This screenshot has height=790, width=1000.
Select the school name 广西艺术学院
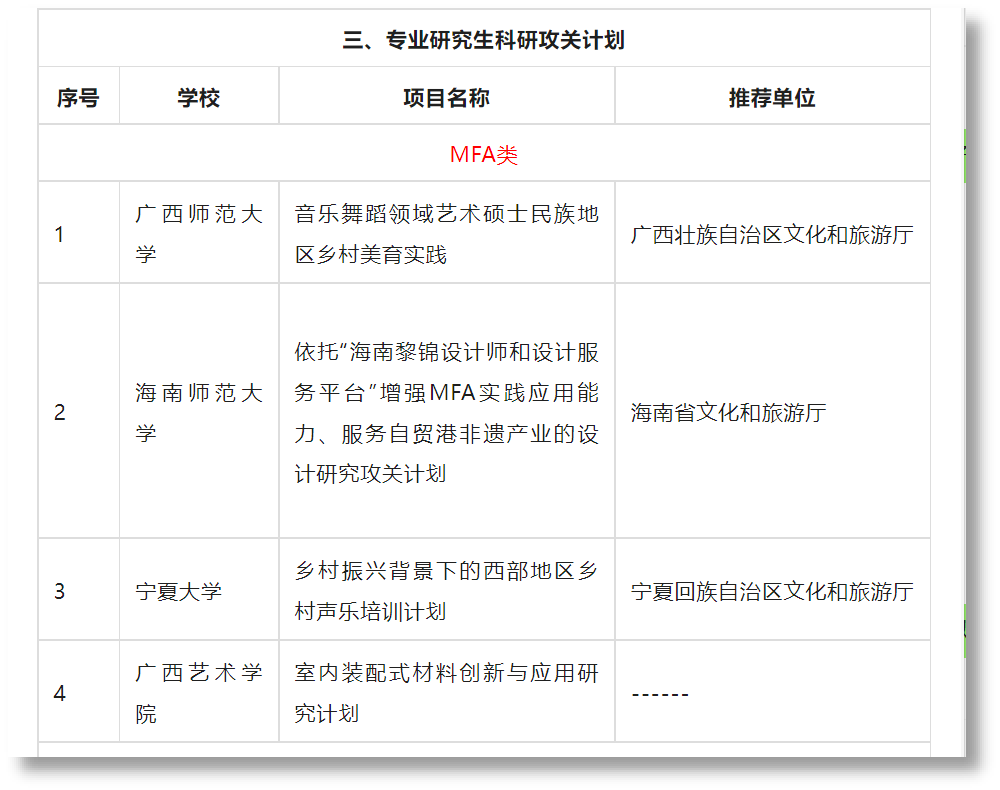198,690
